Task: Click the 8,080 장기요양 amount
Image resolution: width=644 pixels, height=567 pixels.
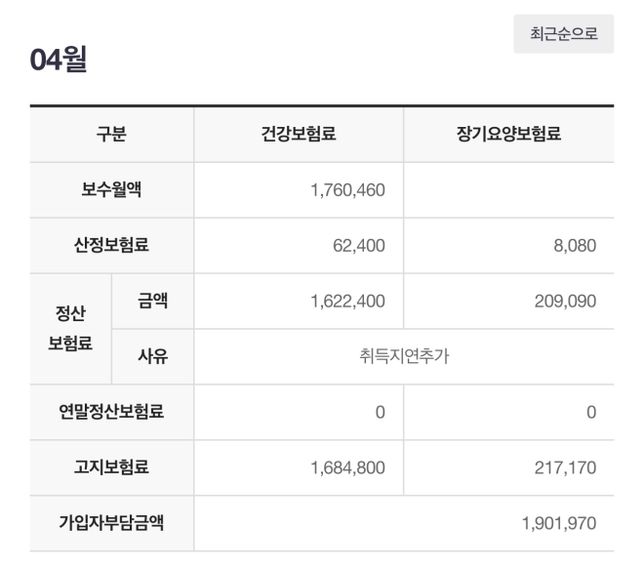Action: pyautogui.click(x=577, y=245)
